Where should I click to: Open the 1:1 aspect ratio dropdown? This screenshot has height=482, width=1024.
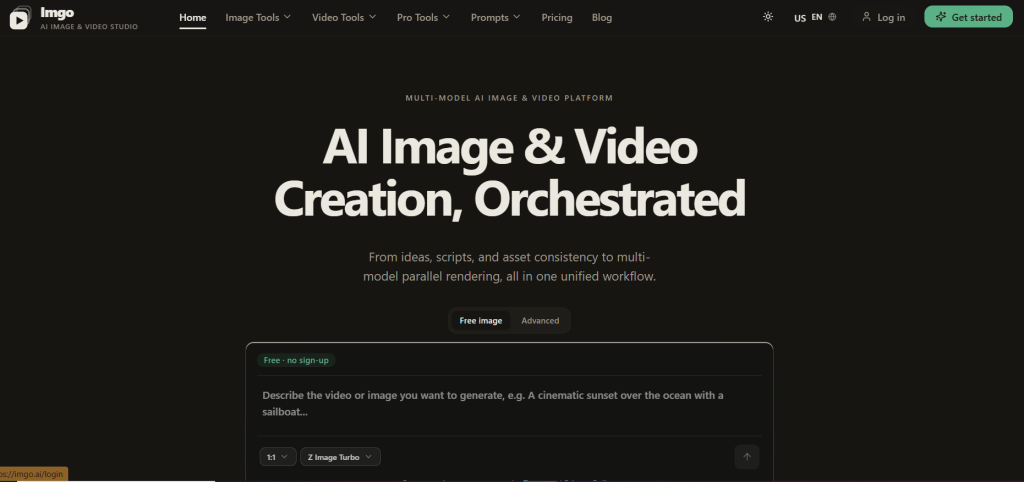click(x=278, y=457)
